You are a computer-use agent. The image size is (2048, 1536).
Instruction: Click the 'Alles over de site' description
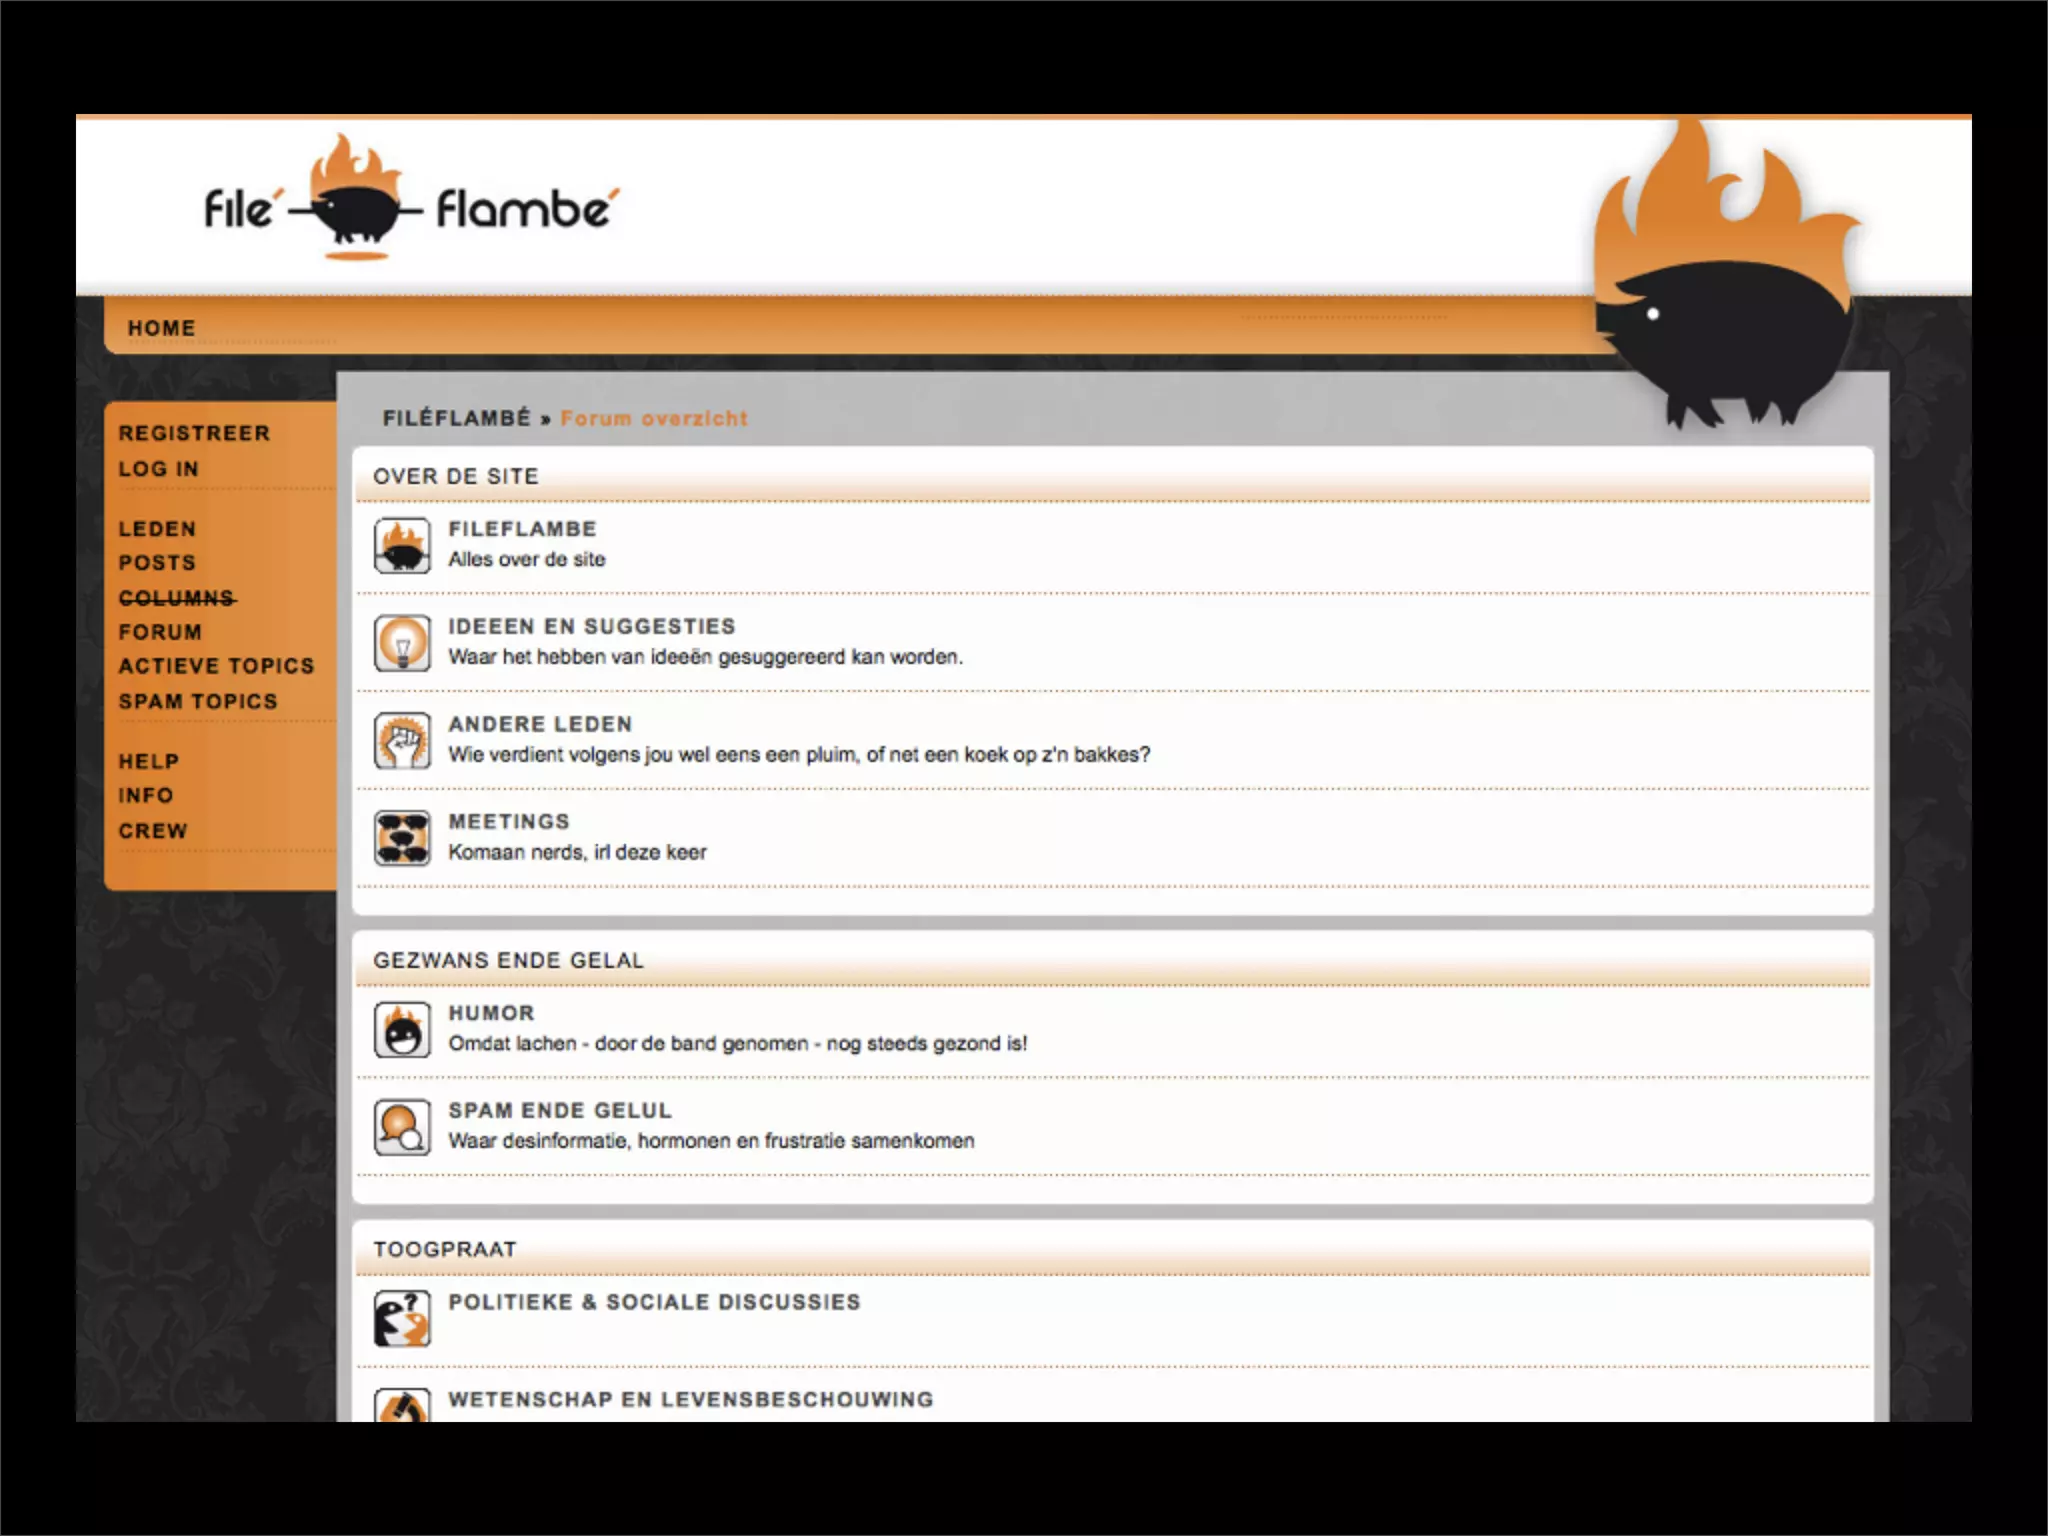pos(527,559)
